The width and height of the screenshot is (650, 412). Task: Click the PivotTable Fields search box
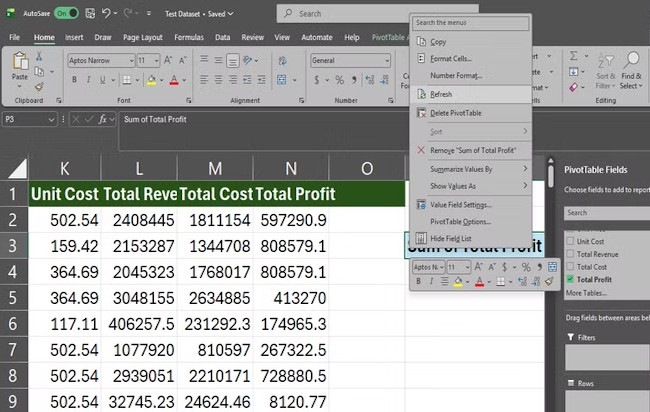pos(606,213)
